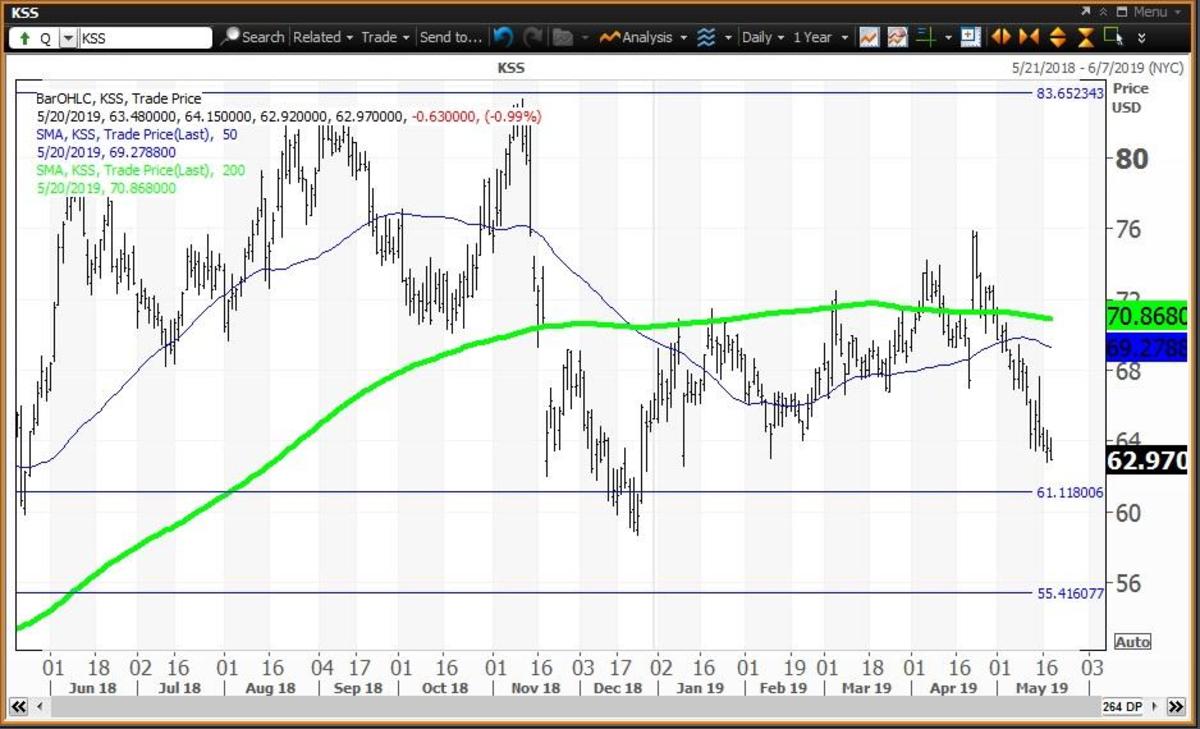Click the 80 price axis label

[x=1132, y=159]
